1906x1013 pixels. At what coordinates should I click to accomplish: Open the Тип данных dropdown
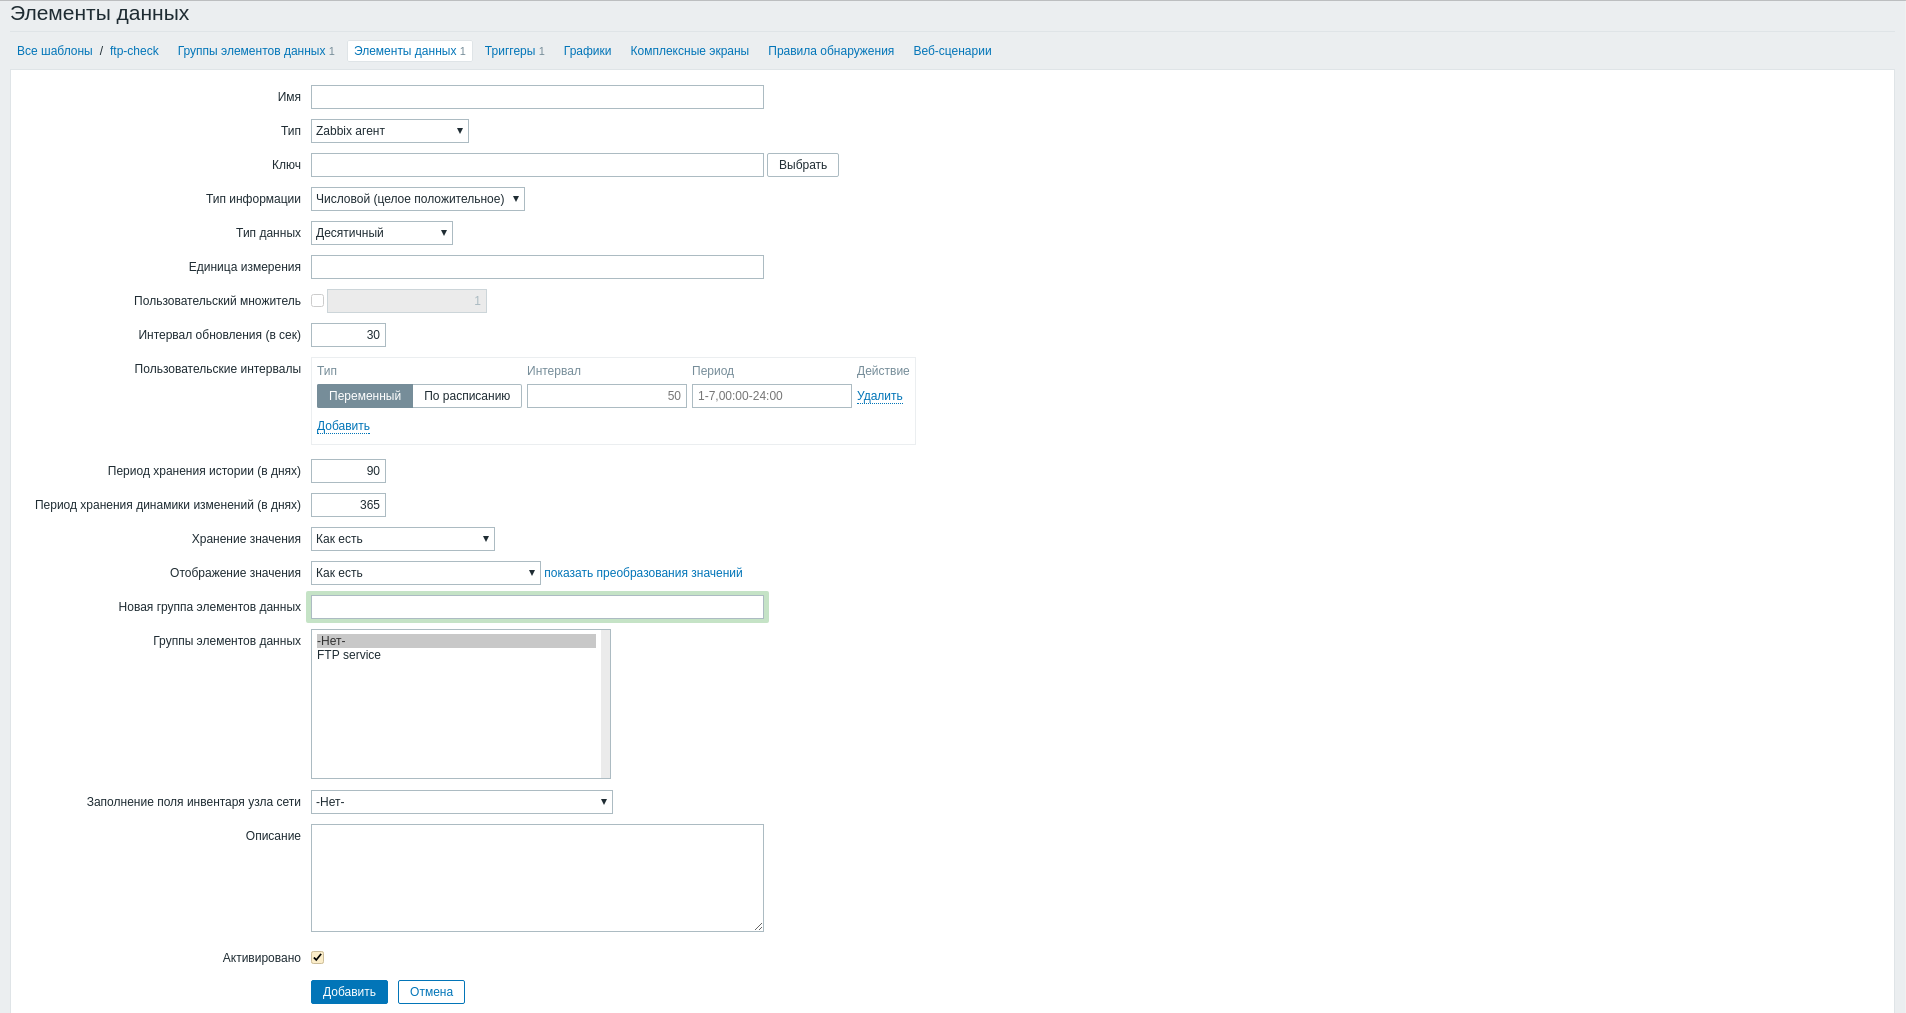coord(381,233)
